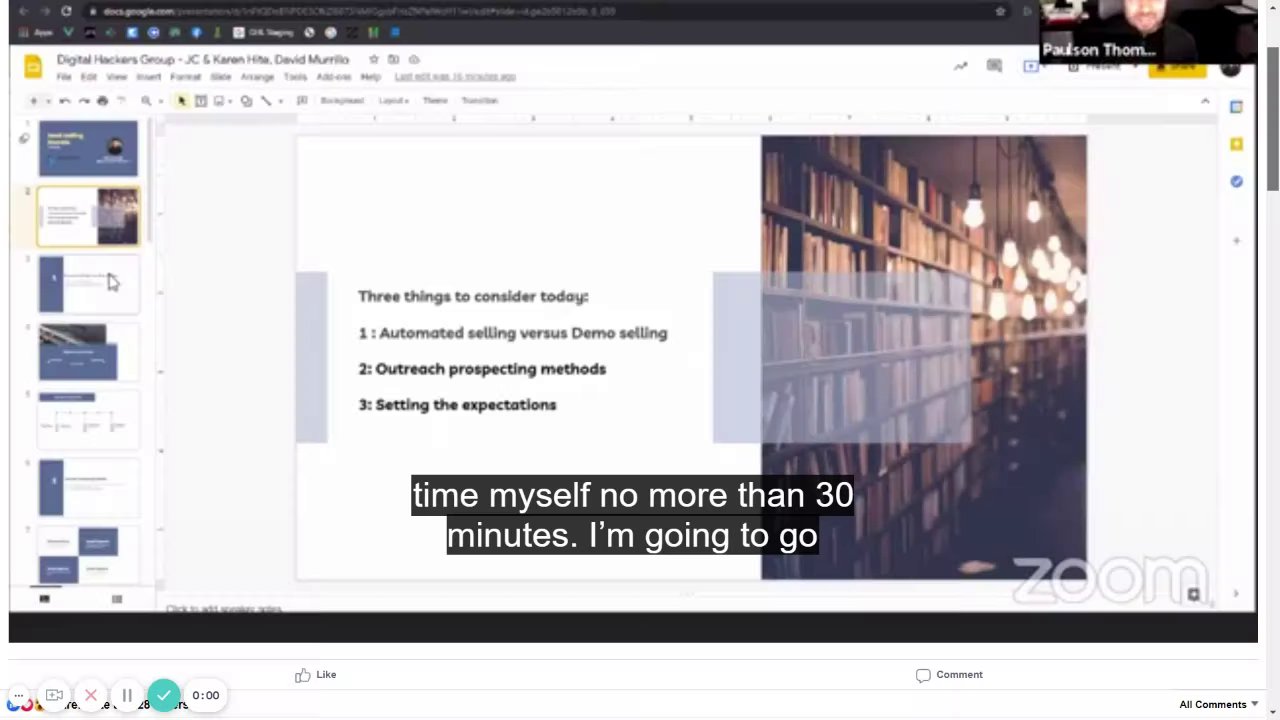1280x720 pixels.
Task: Switch to filmstrip view icon
Action: (44, 599)
